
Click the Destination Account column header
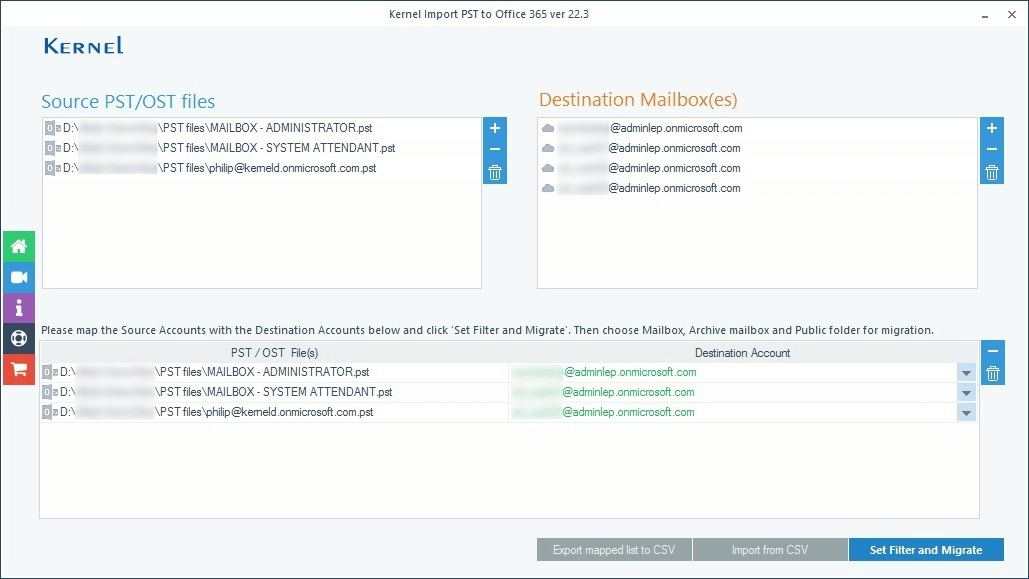[x=742, y=353]
